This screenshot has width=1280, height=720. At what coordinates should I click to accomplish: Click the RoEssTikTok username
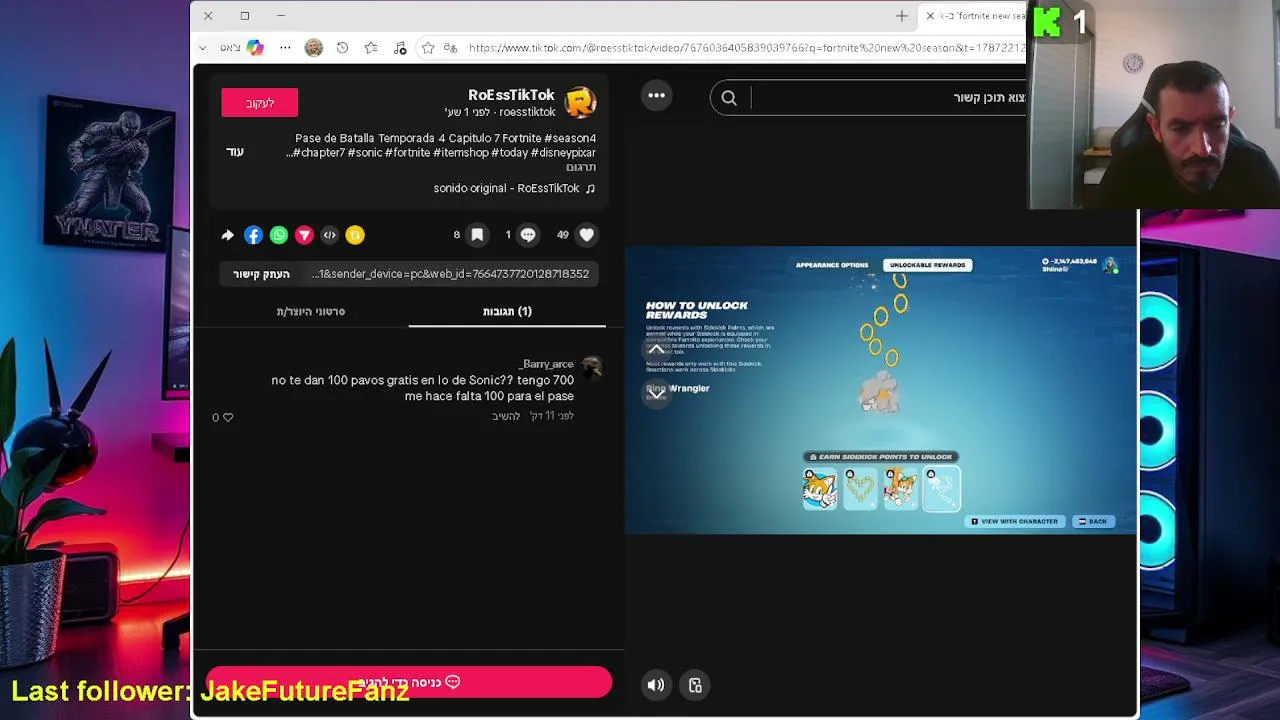click(x=511, y=95)
